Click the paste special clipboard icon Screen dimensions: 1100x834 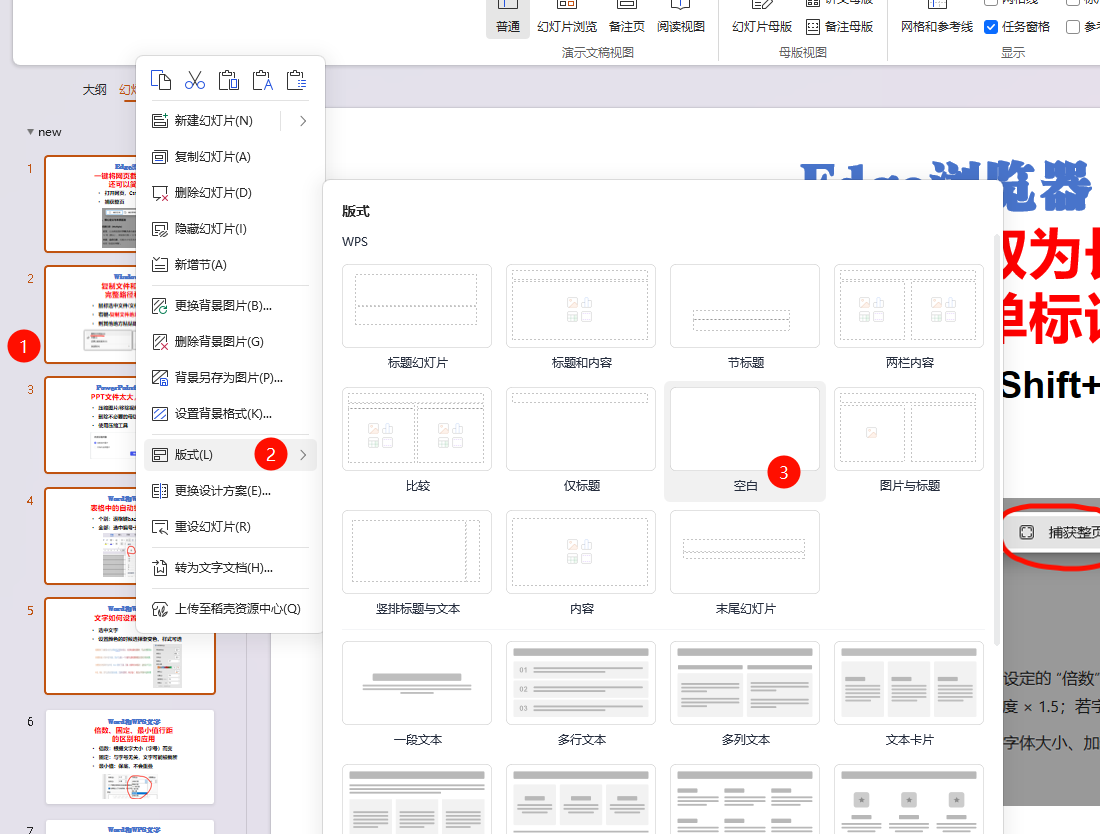coord(296,81)
